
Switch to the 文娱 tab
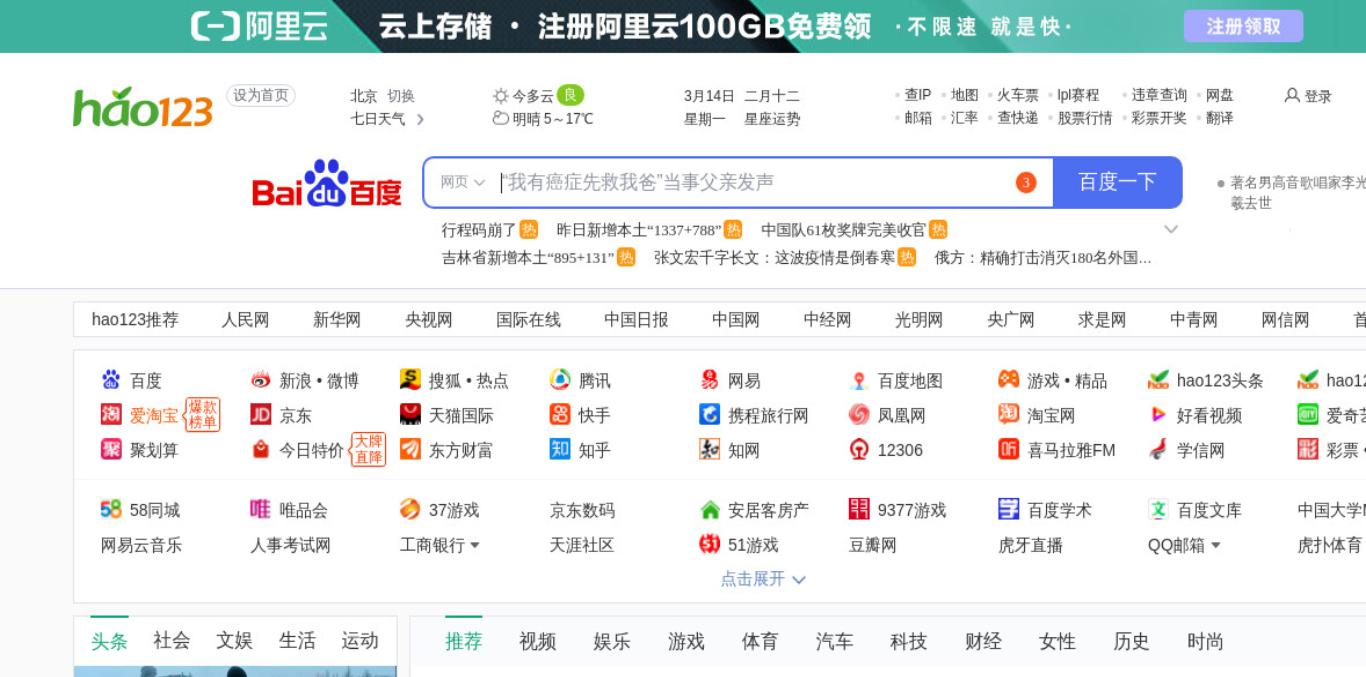[x=234, y=641]
